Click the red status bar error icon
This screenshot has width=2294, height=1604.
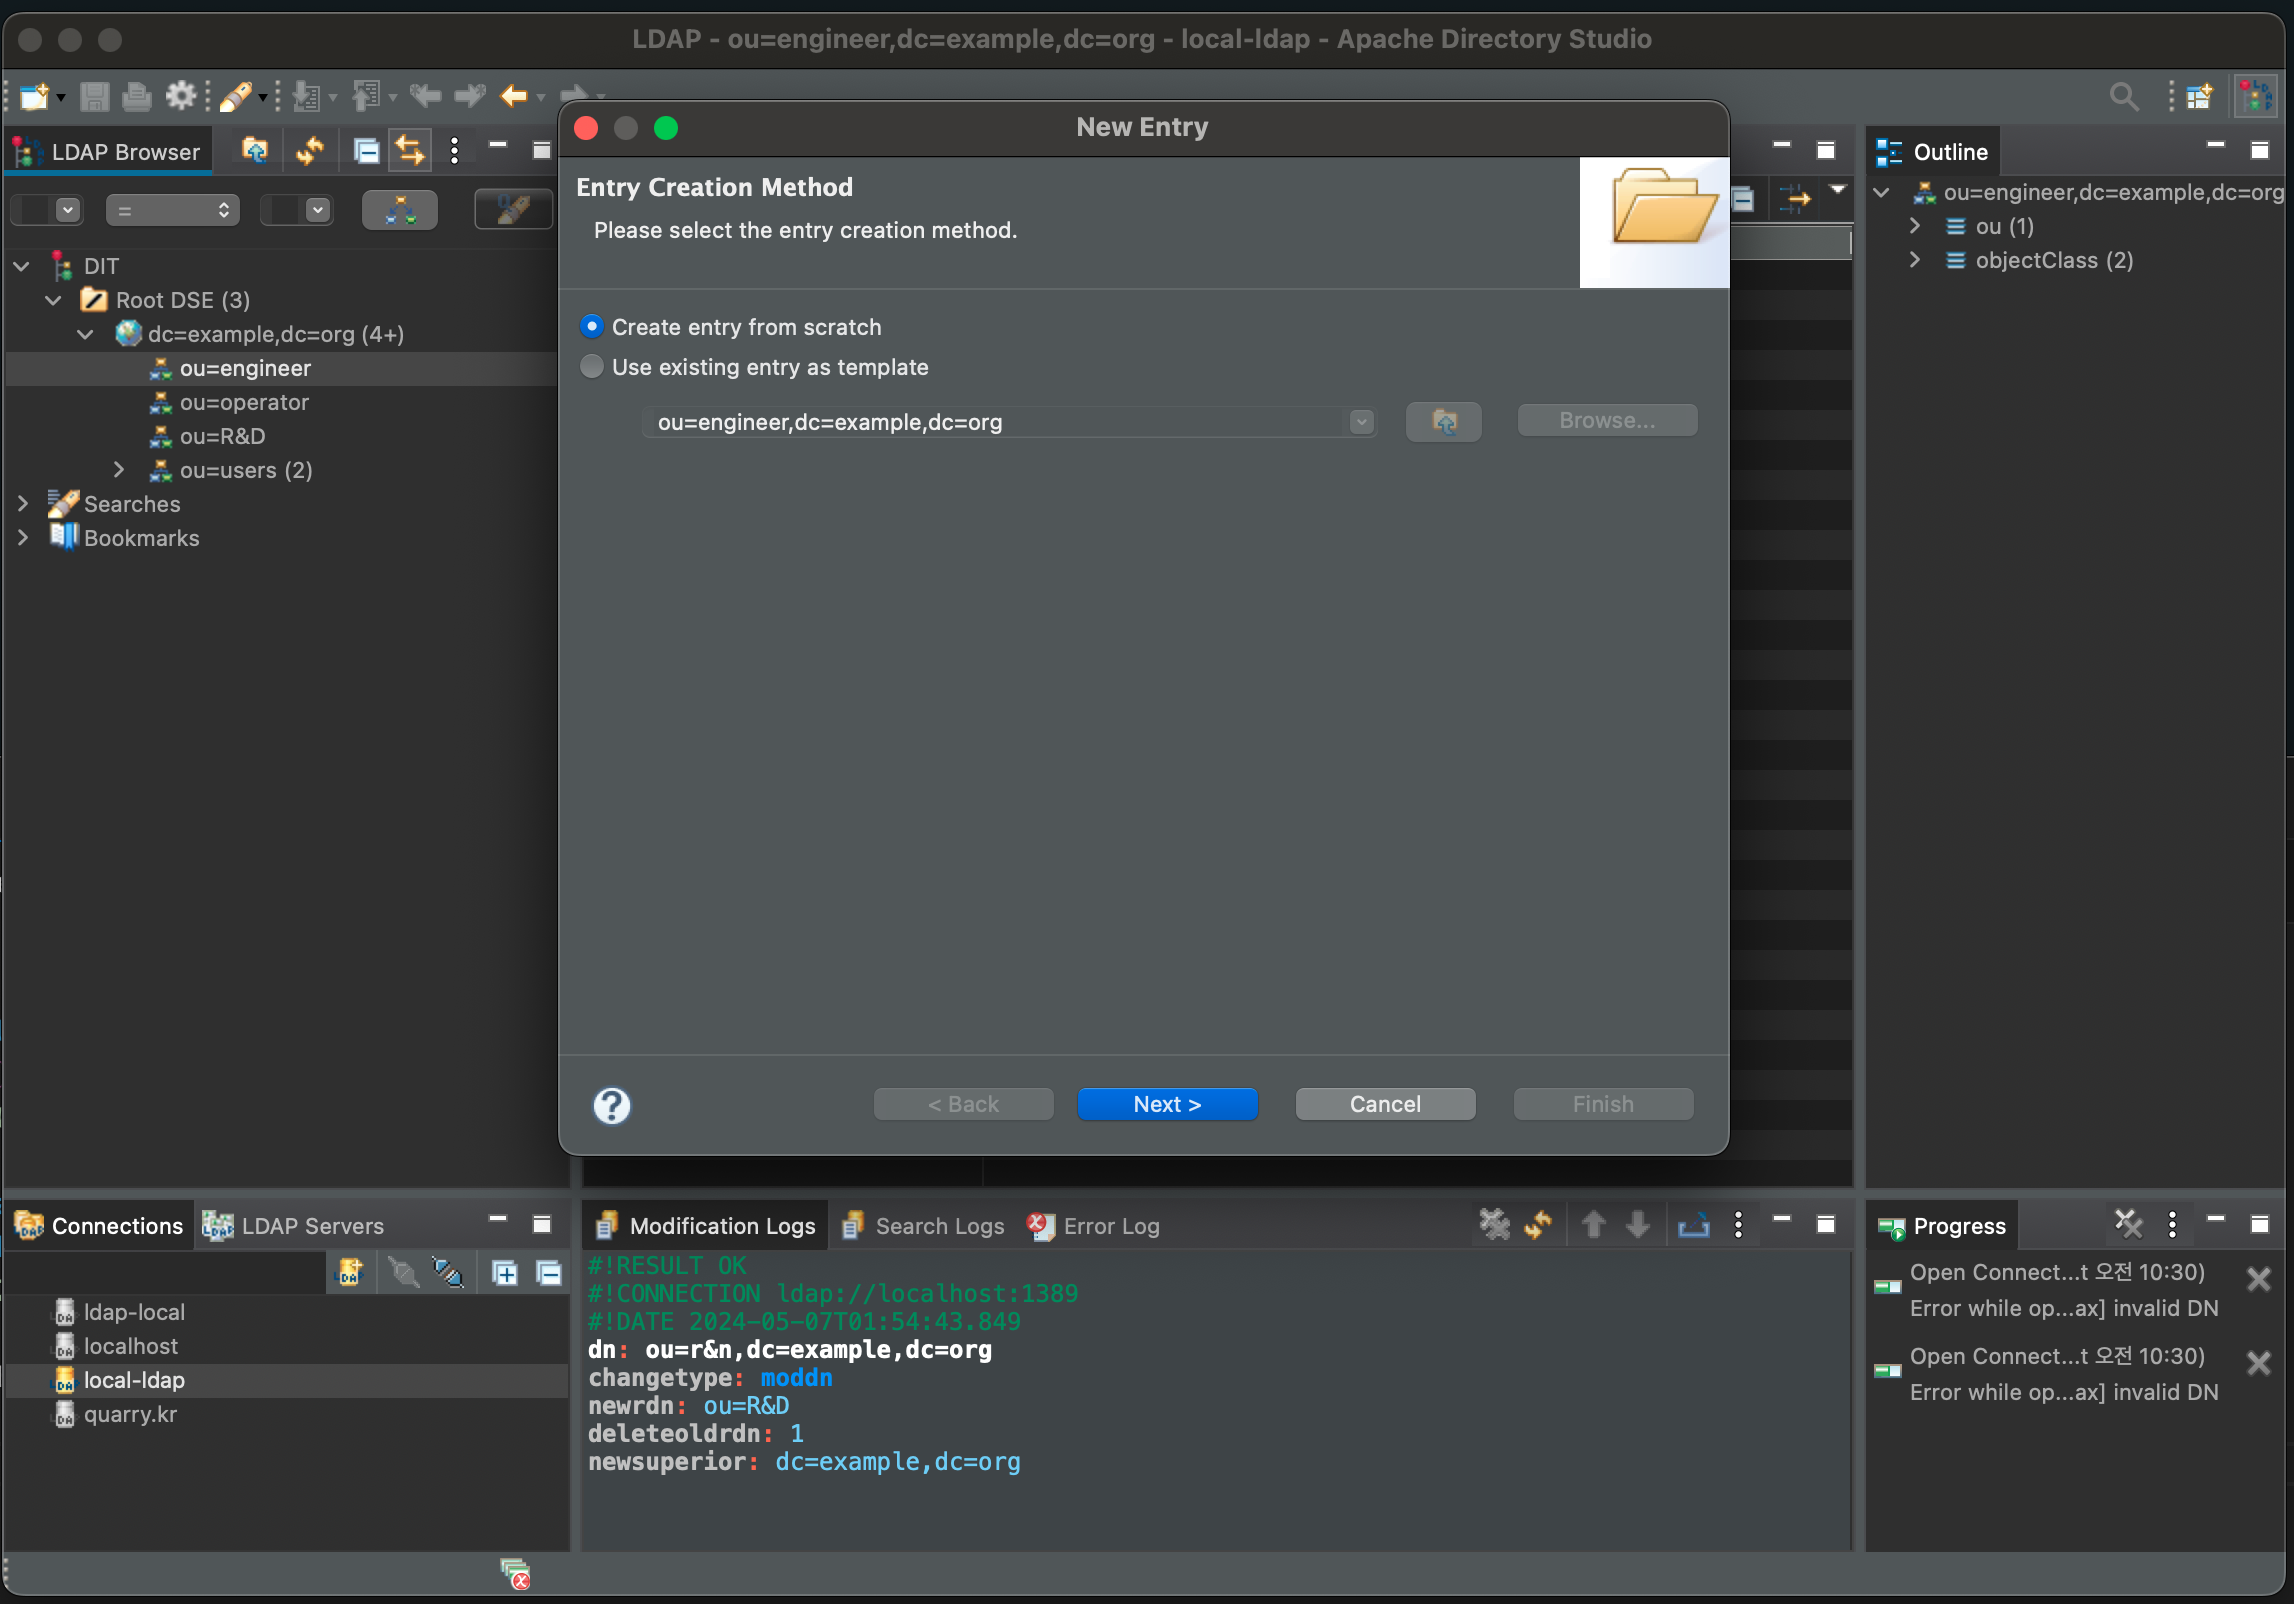[515, 1574]
